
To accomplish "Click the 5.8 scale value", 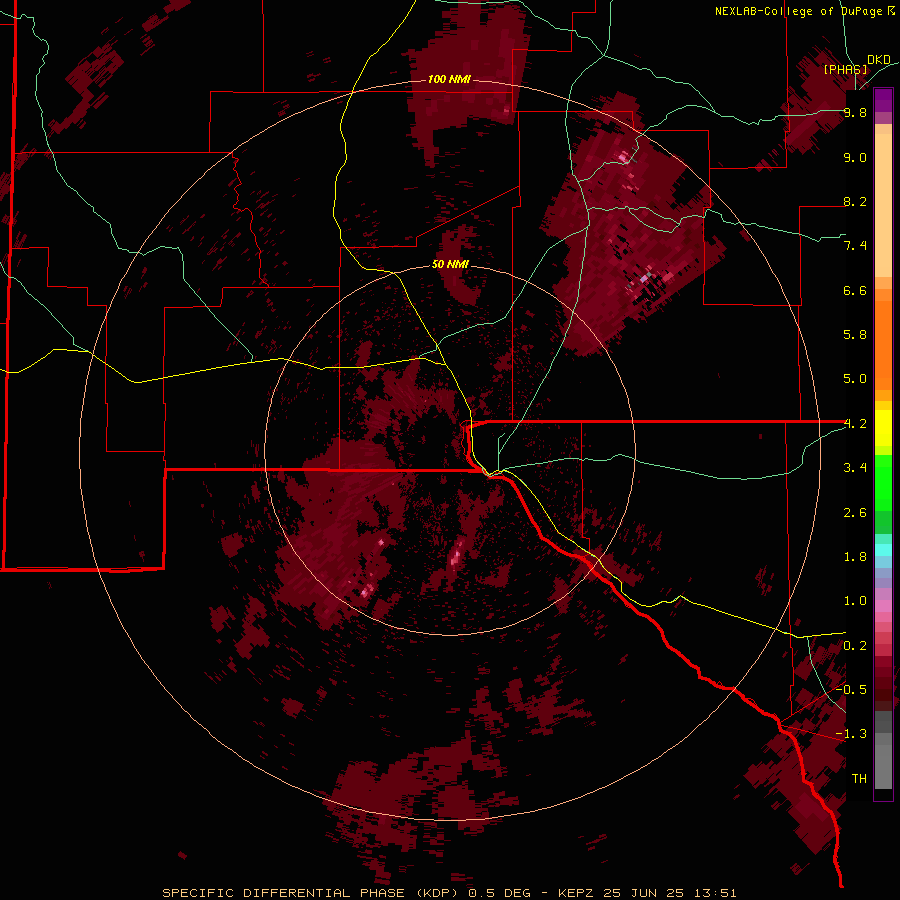I will pos(855,335).
